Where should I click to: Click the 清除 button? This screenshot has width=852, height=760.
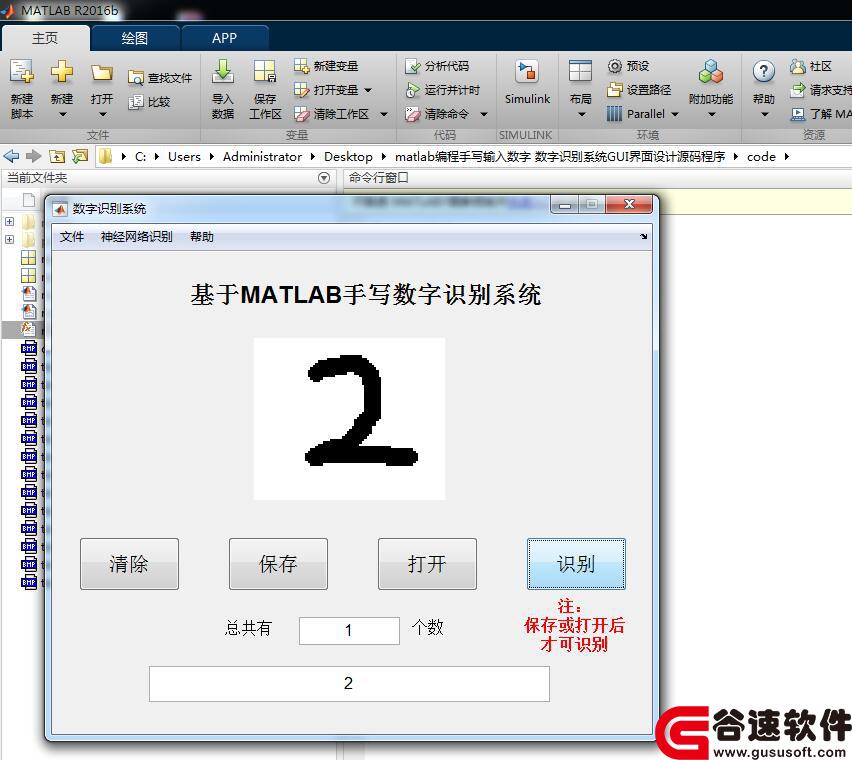click(x=129, y=564)
